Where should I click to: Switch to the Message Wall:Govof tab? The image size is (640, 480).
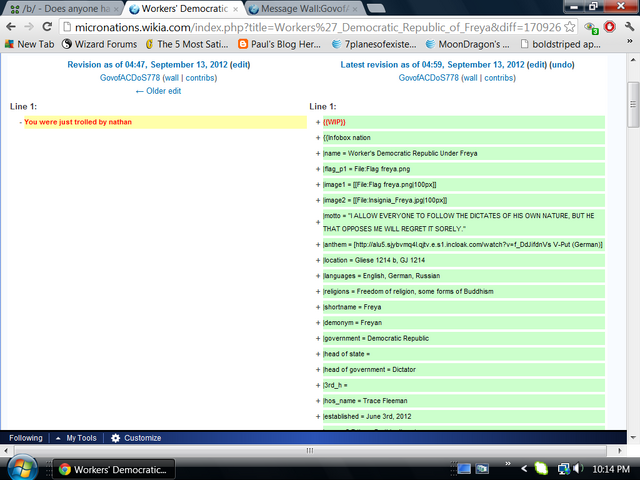coord(304,9)
